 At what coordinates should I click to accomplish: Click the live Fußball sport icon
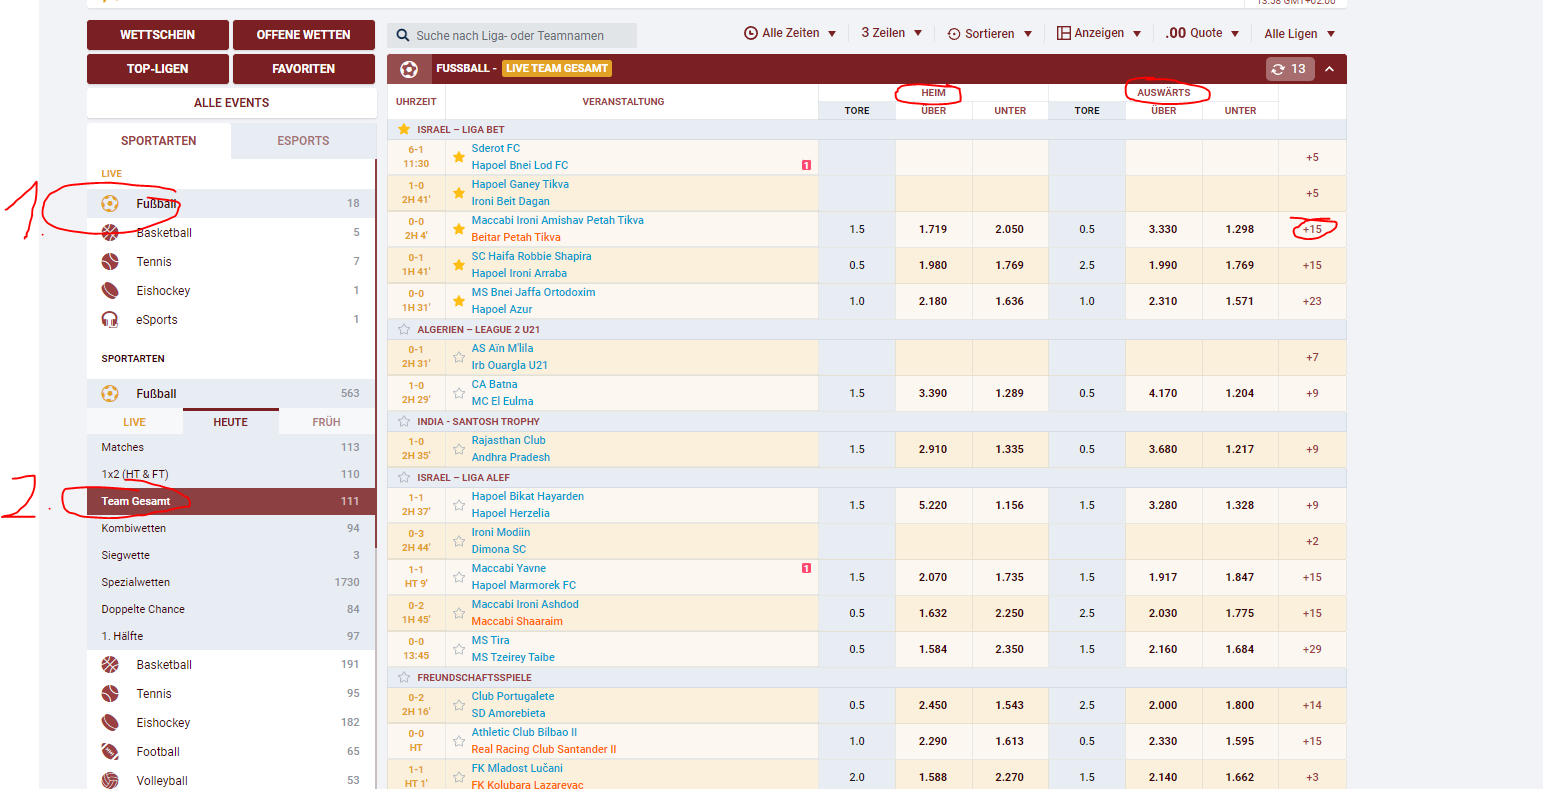[110, 204]
